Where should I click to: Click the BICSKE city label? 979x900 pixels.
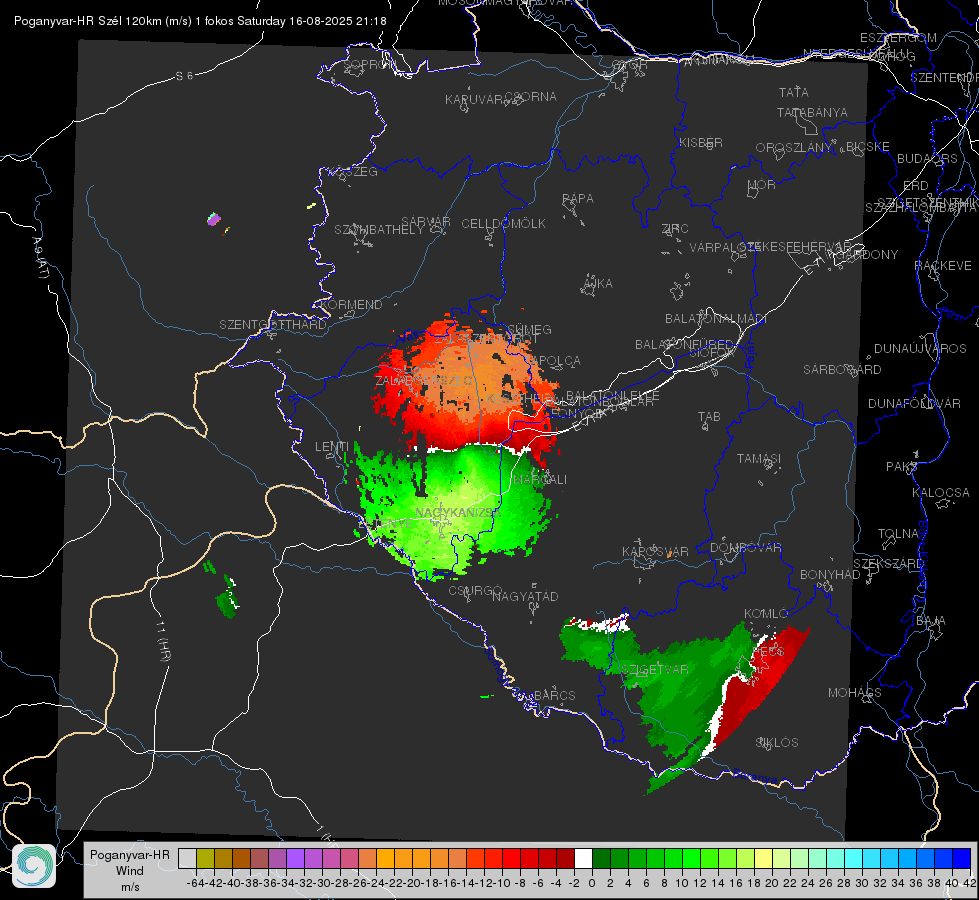click(868, 146)
